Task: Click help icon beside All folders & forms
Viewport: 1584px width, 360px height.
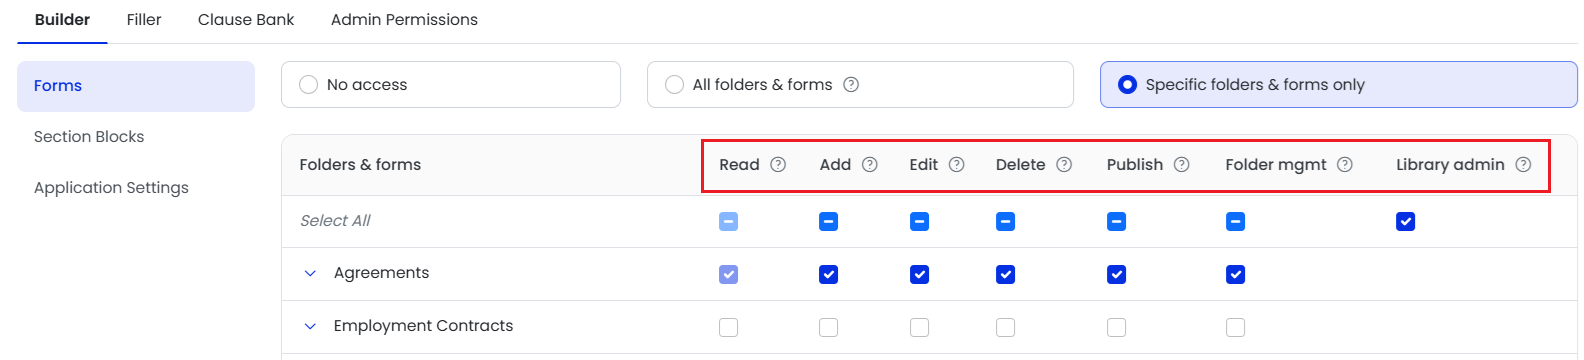Action: (851, 85)
